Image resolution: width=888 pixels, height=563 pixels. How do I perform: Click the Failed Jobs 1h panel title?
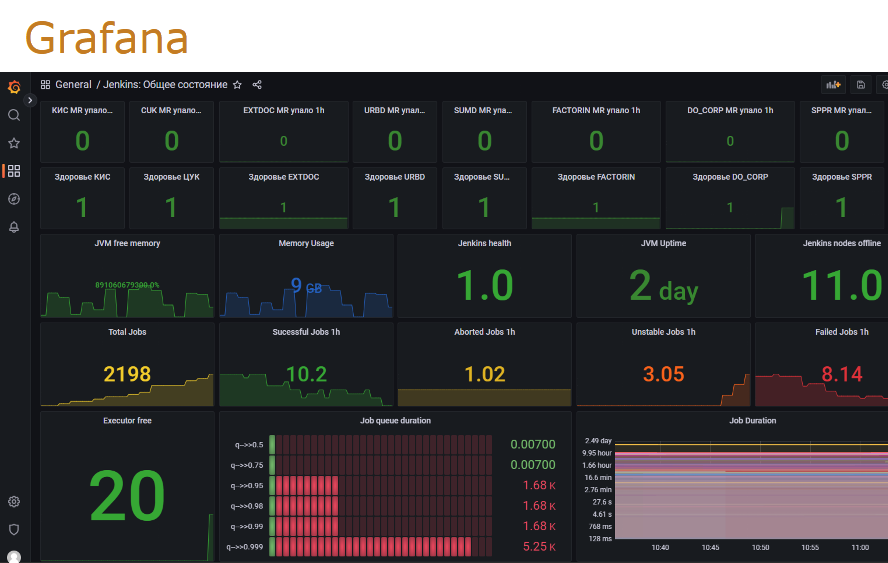point(842,332)
